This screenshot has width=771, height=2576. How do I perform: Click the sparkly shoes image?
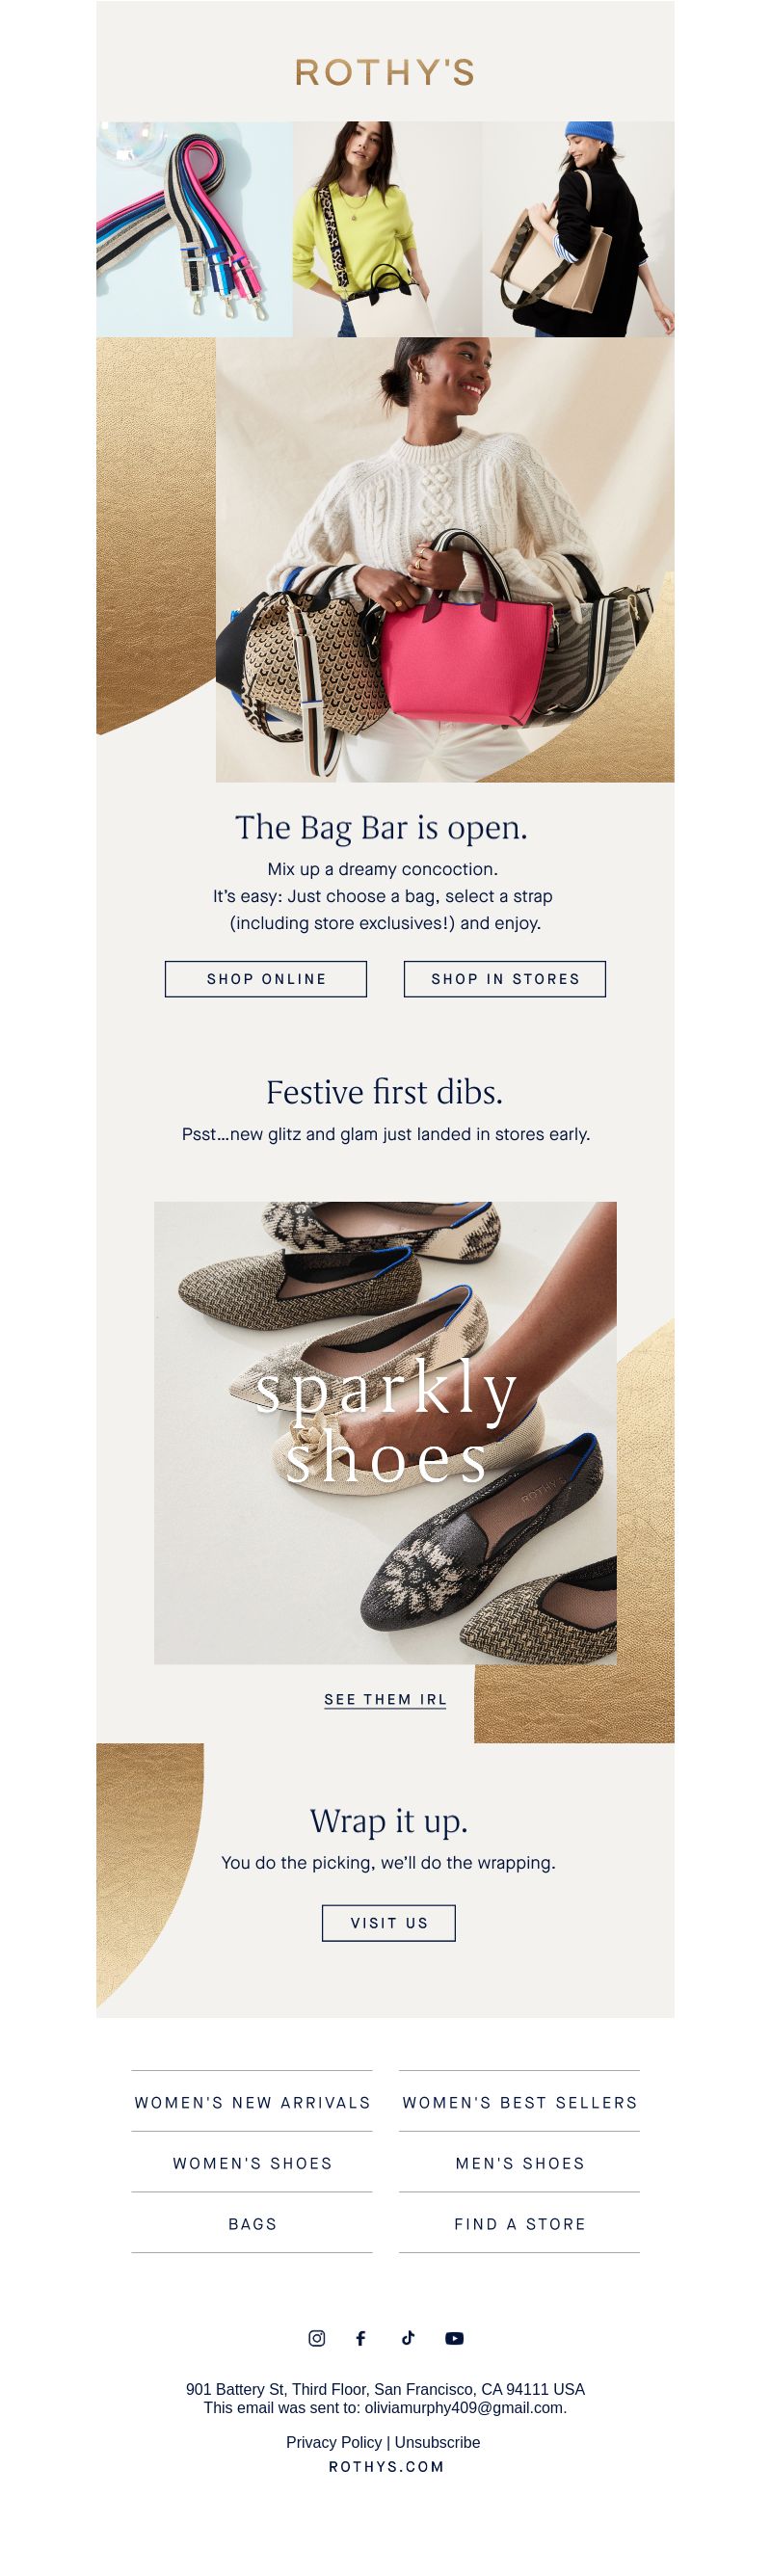[x=385, y=1433]
